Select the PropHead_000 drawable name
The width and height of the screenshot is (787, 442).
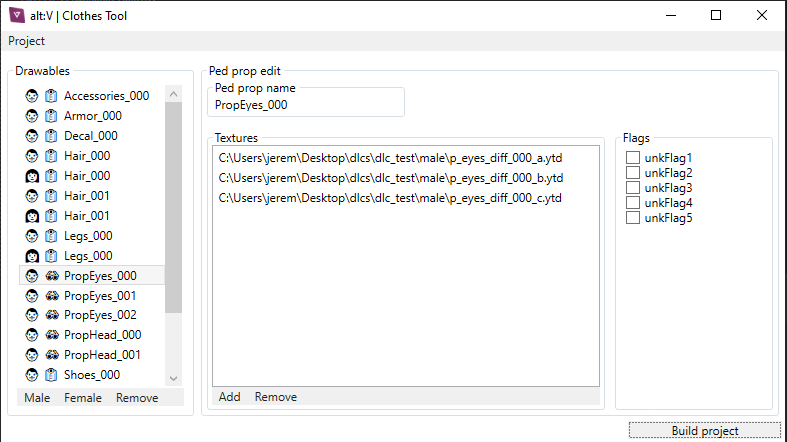(102, 335)
